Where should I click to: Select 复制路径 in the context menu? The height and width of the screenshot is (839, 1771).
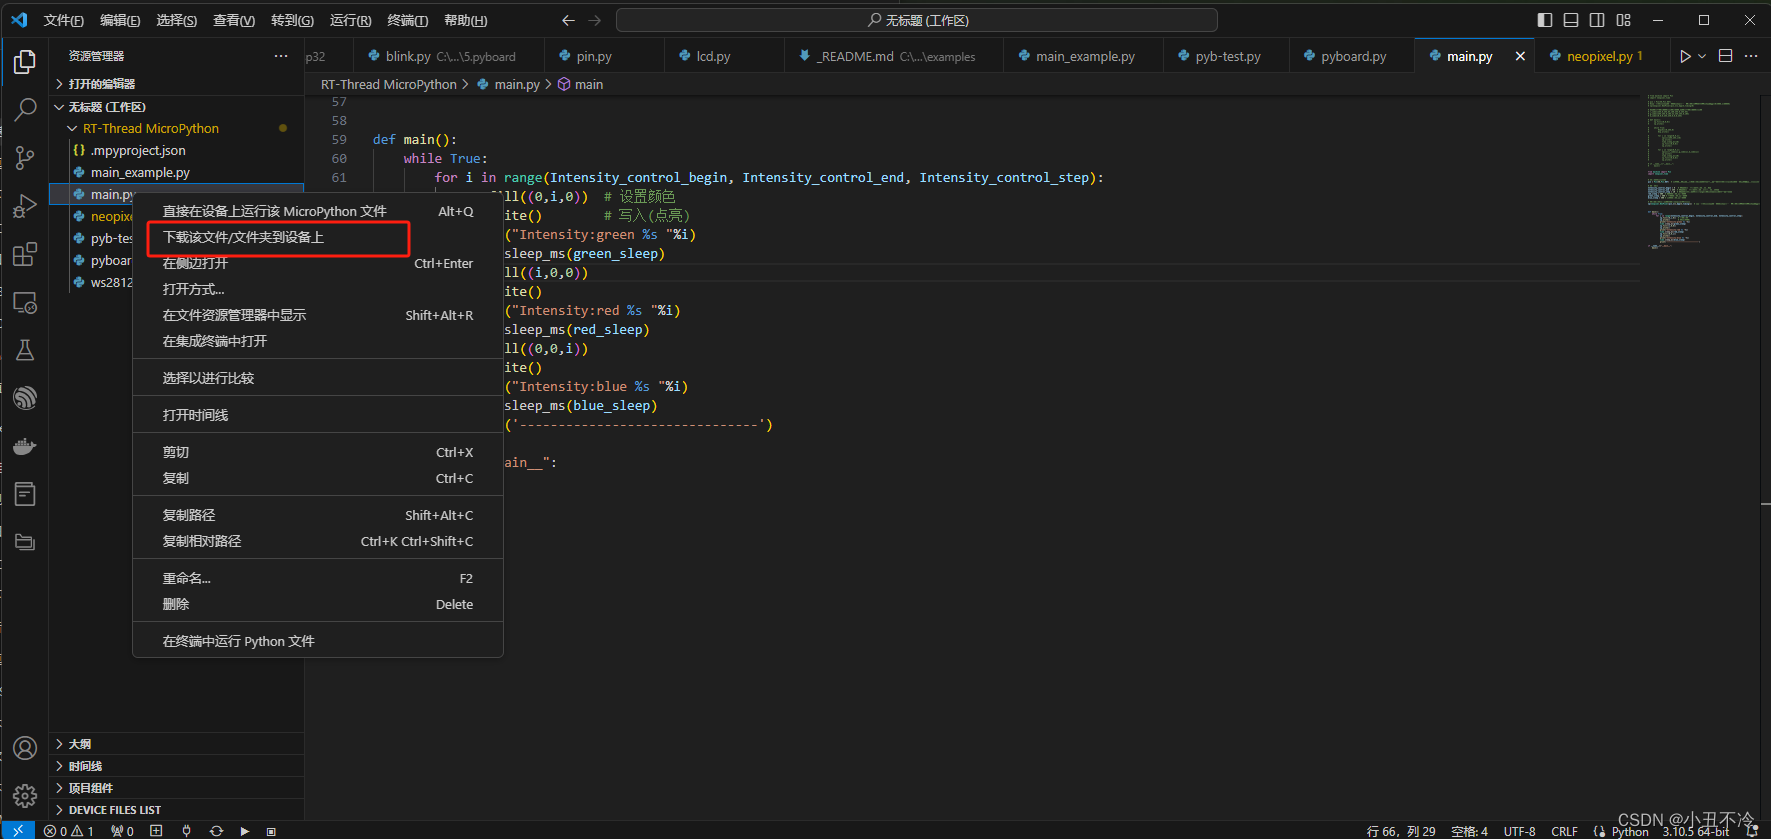[x=318, y=515]
